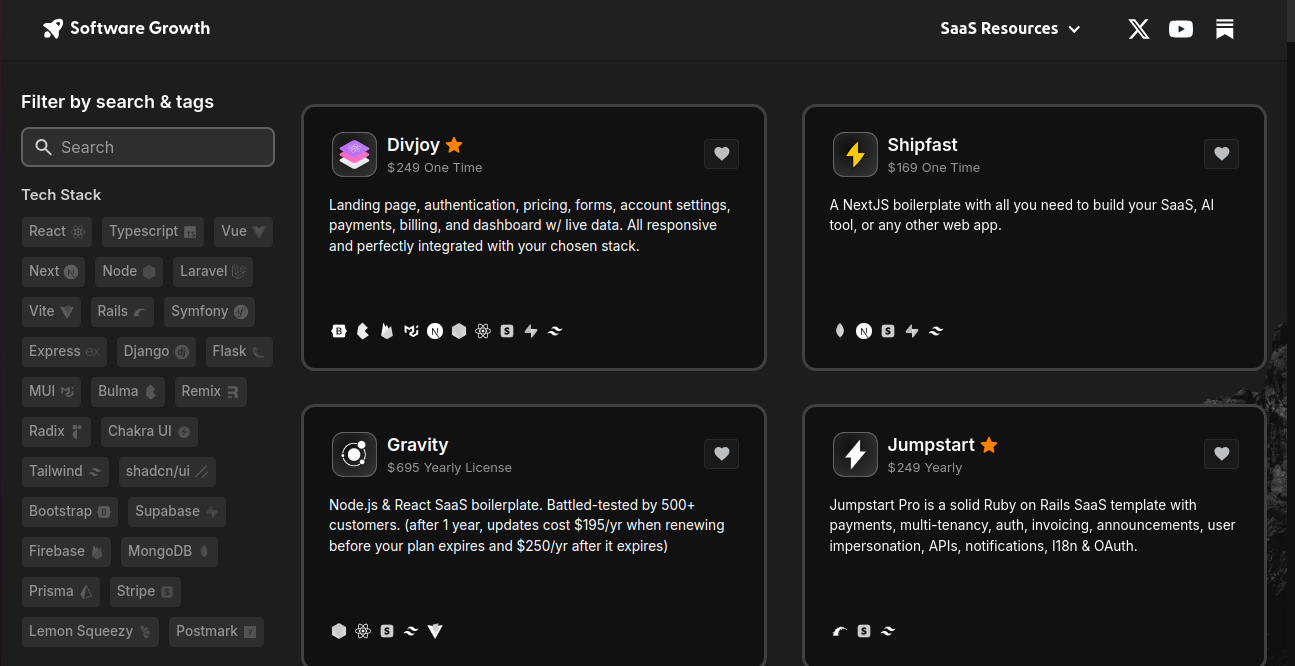Go to Software Growth home link

point(127,28)
